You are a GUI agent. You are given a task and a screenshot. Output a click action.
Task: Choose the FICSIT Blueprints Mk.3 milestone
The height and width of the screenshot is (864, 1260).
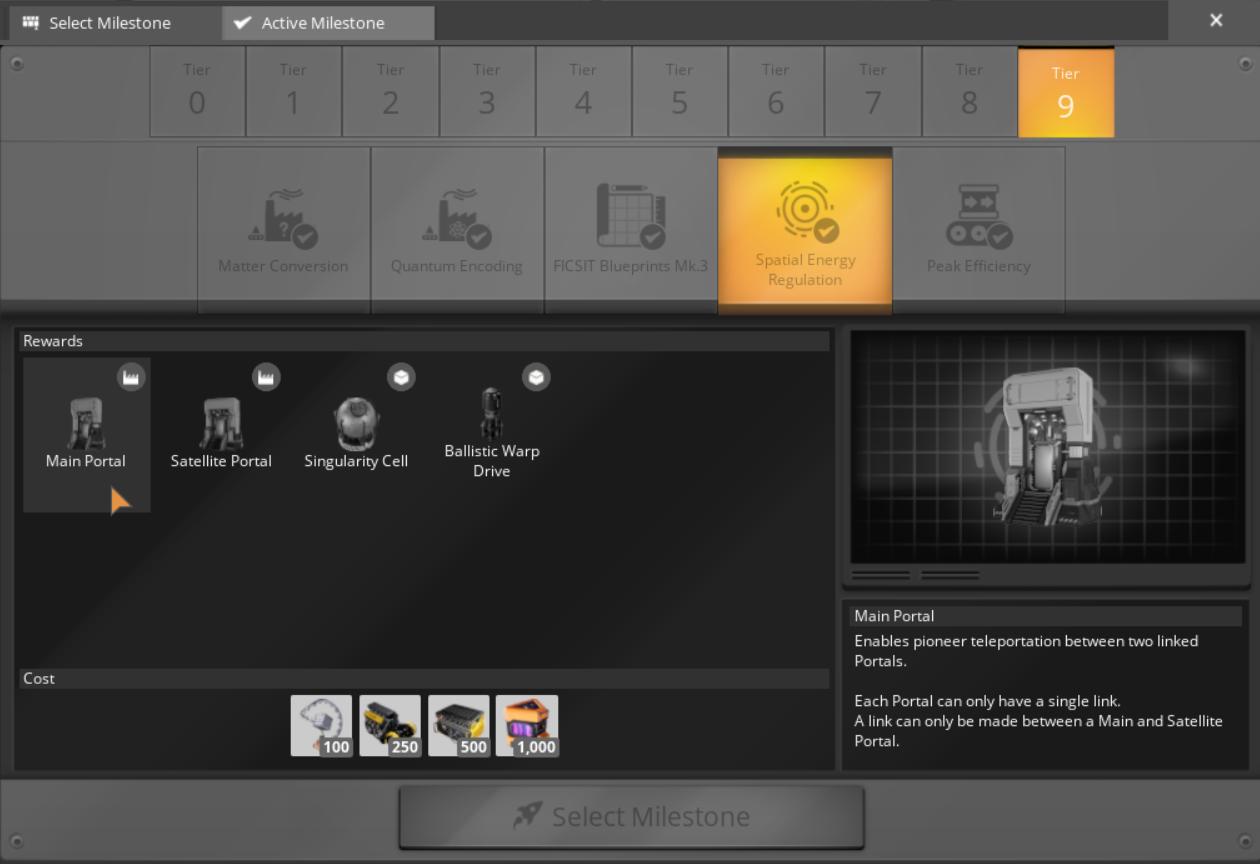(x=631, y=230)
